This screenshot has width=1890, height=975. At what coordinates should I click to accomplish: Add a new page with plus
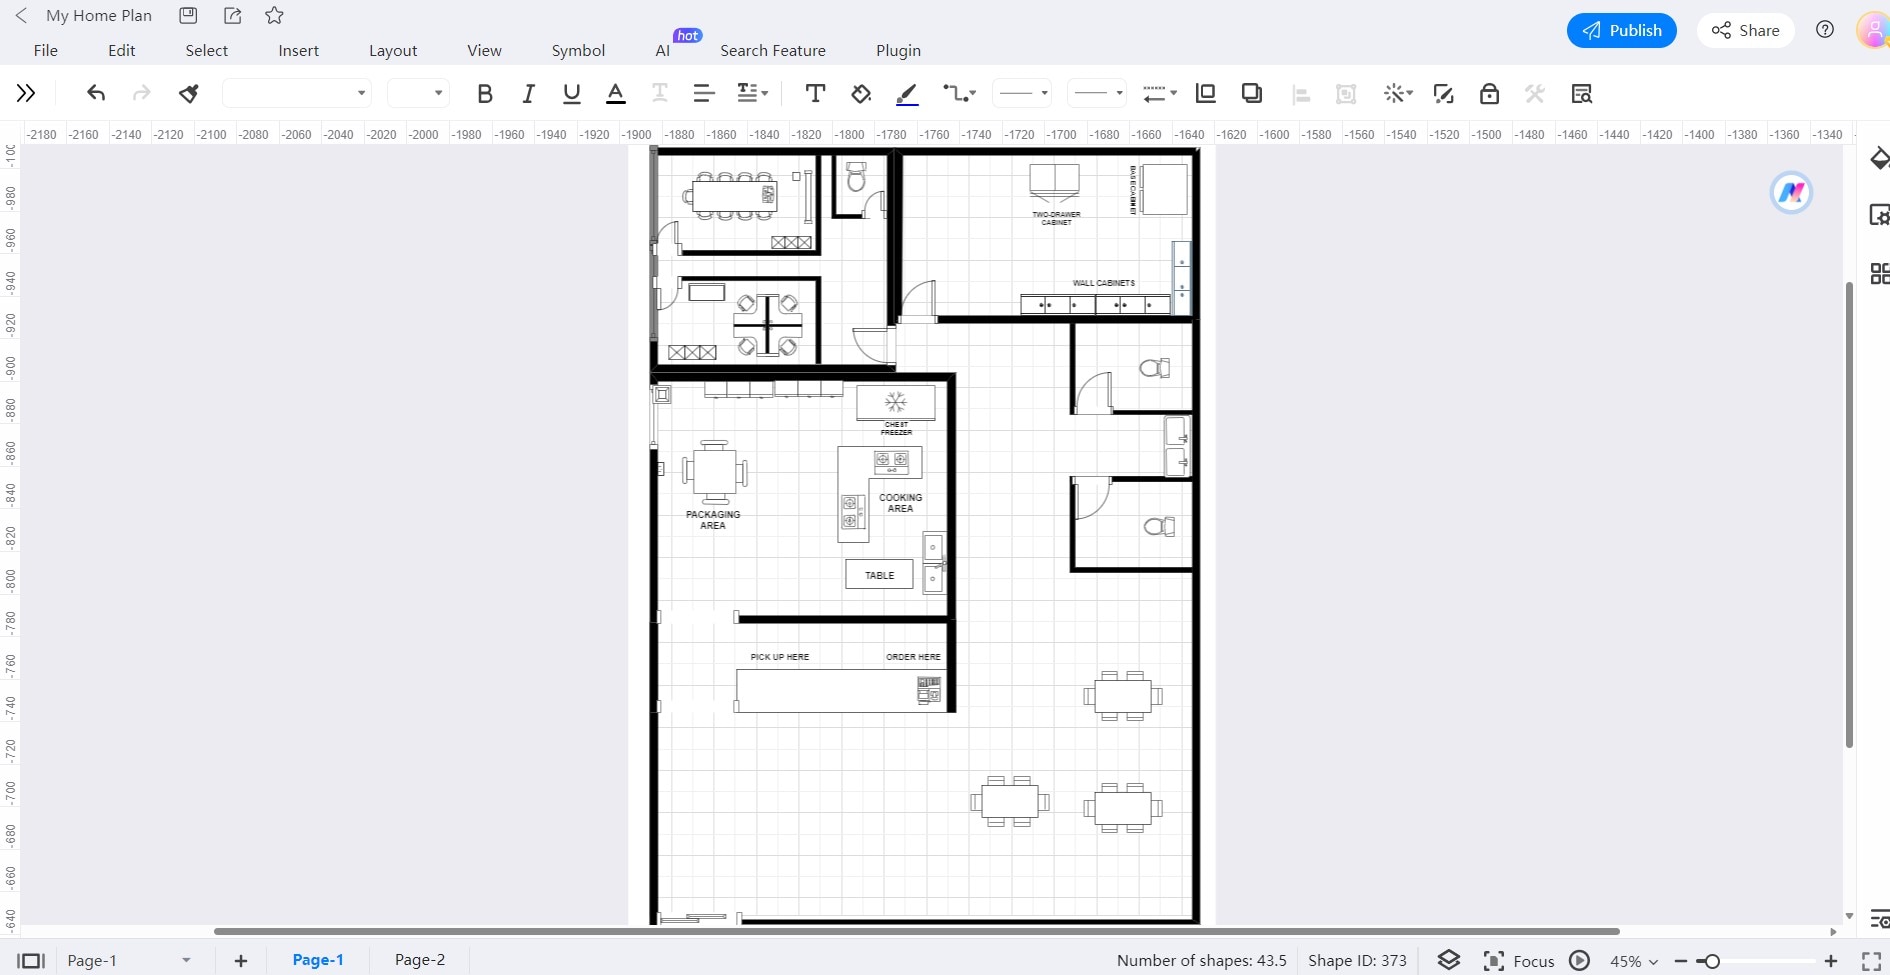point(241,960)
